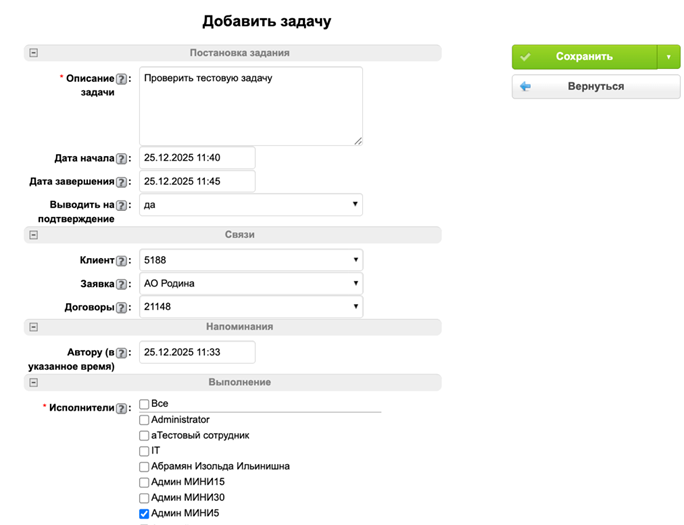
Task: Click help icon beside Дата начала
Action: tap(122, 158)
